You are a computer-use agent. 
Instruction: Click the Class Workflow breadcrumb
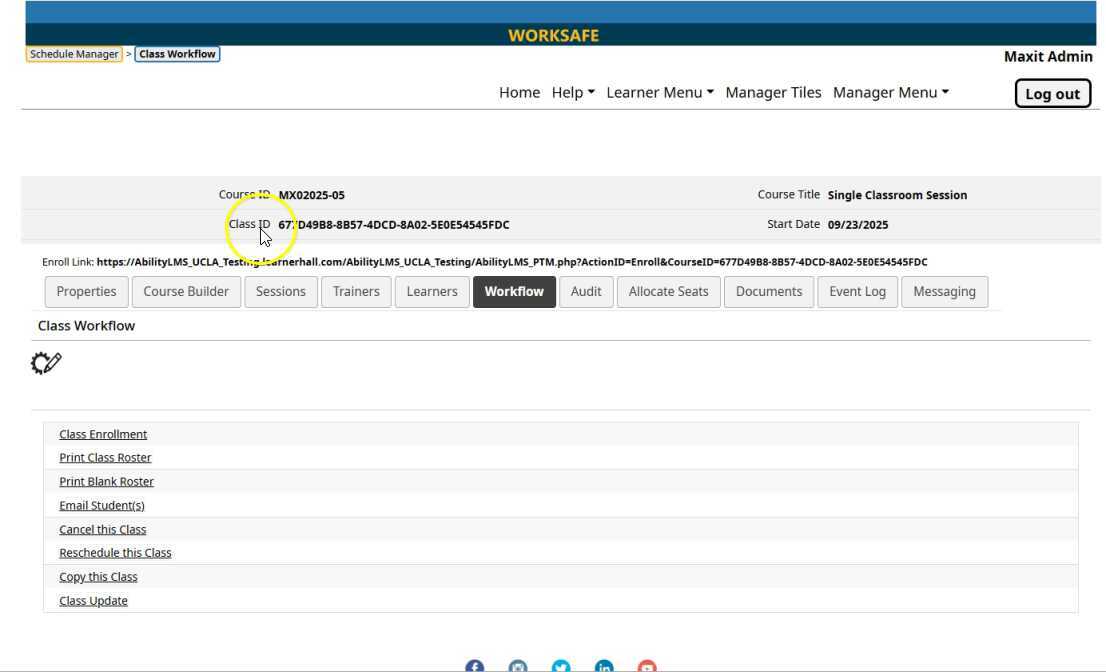pyautogui.click(x=177, y=54)
